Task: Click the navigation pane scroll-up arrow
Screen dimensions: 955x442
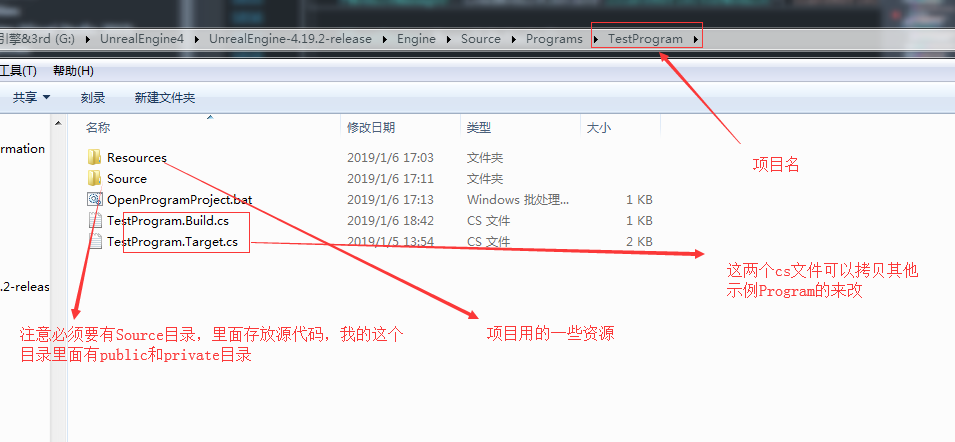Action: tap(58, 124)
